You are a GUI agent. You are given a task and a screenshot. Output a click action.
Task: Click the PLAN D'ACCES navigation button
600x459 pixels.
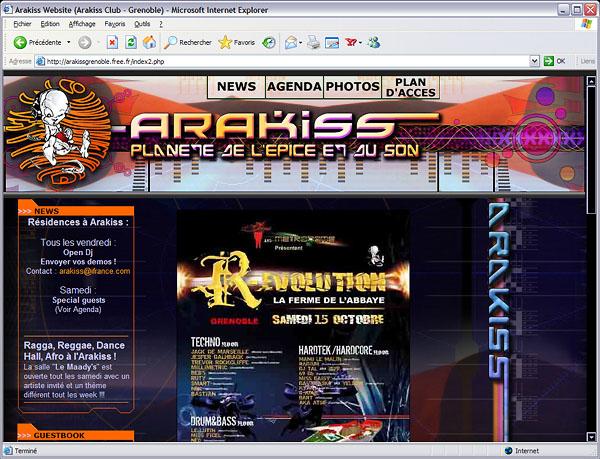[x=411, y=87]
